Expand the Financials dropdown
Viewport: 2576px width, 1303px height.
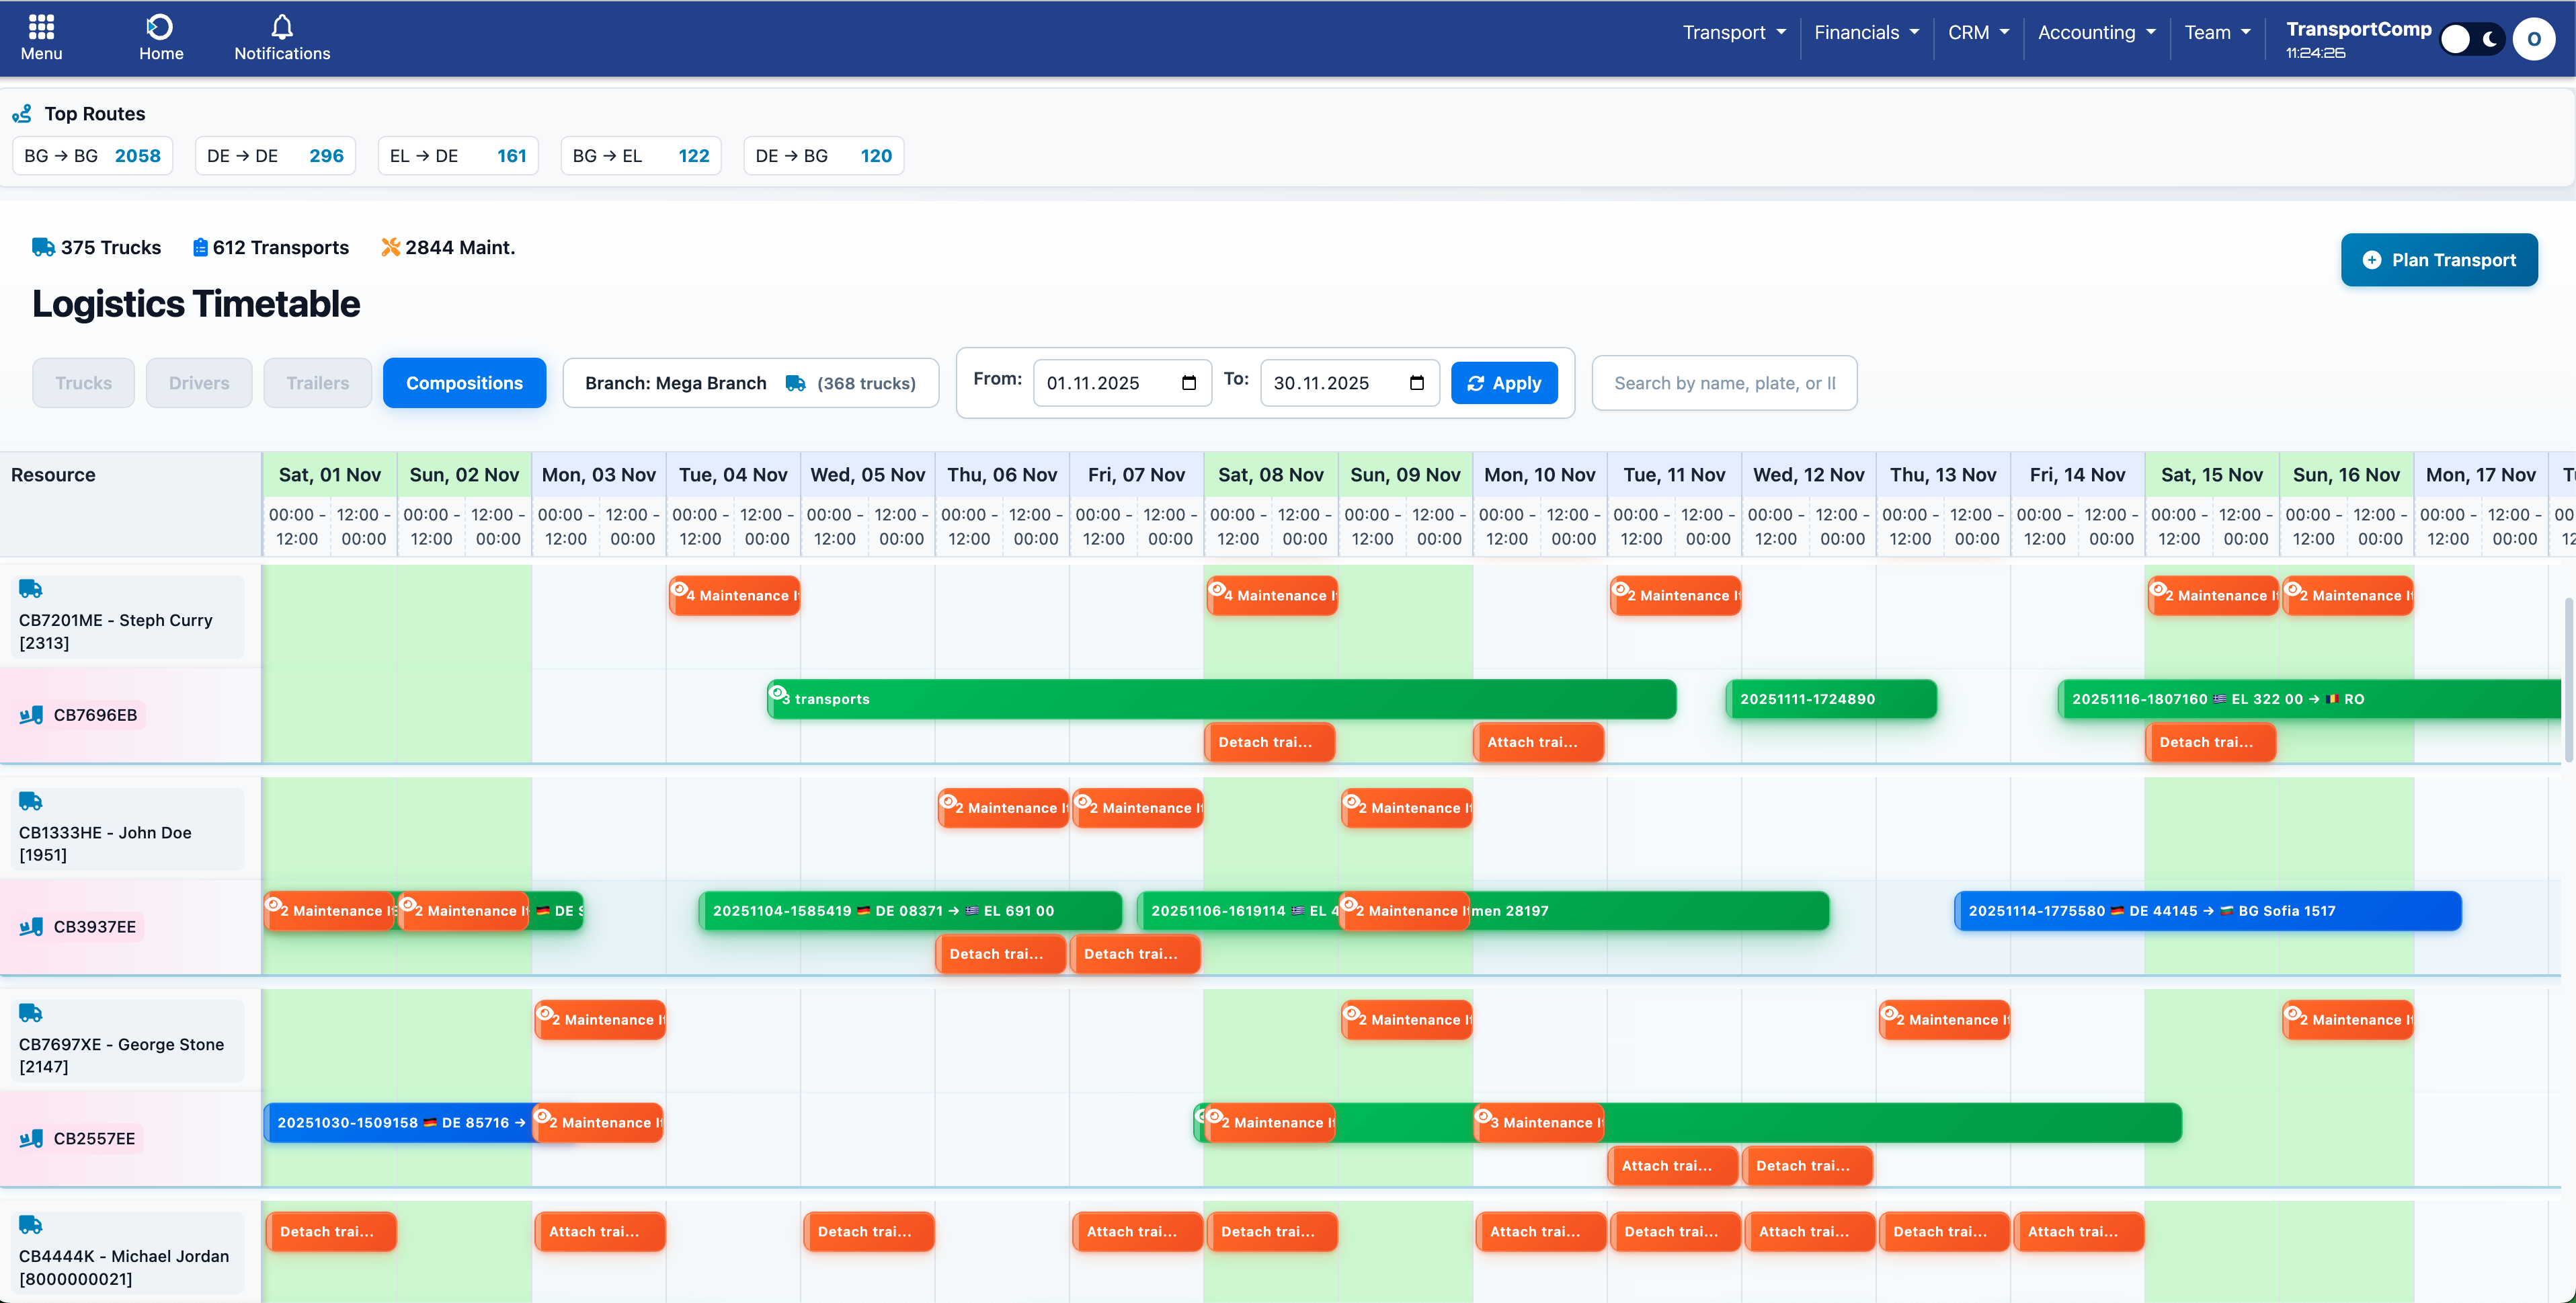point(1866,31)
